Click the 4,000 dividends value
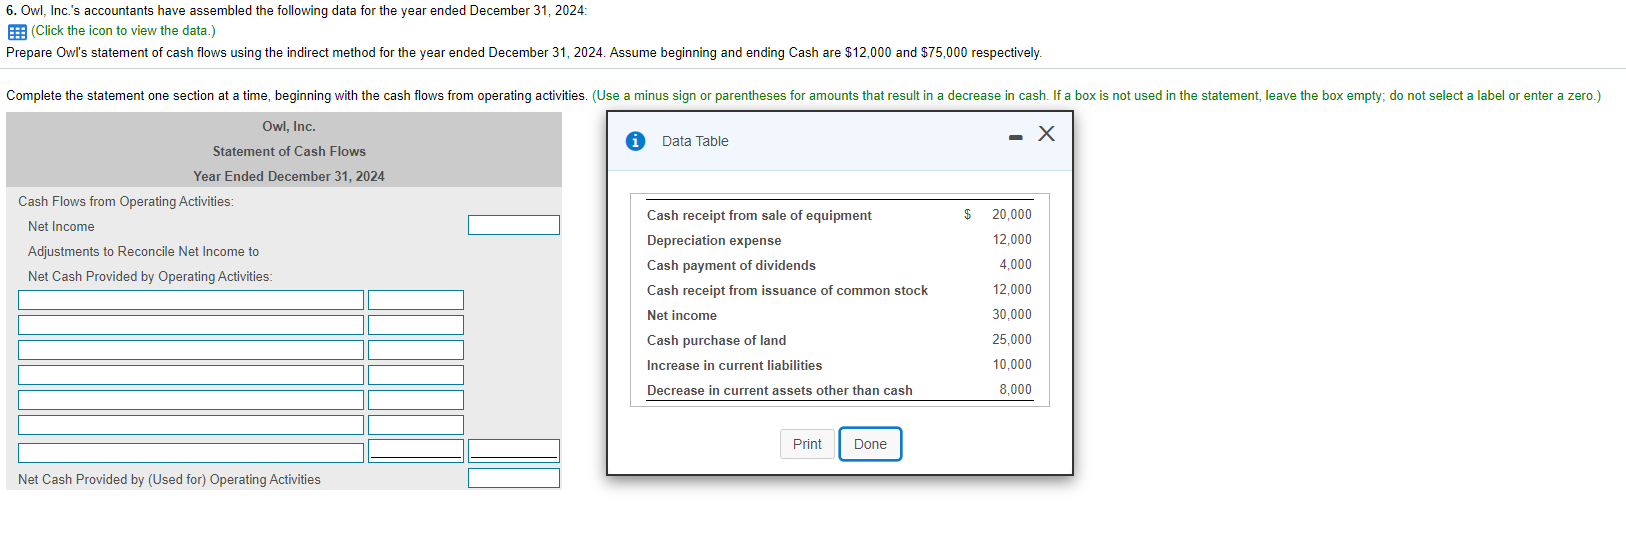Viewport: 1626px width, 544px height. coord(1015,264)
